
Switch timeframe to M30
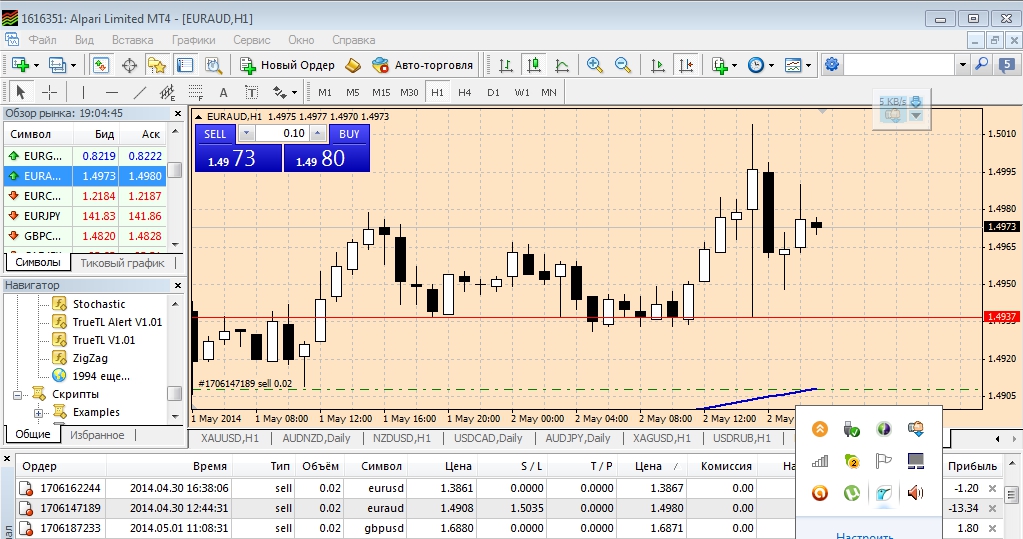coord(409,93)
